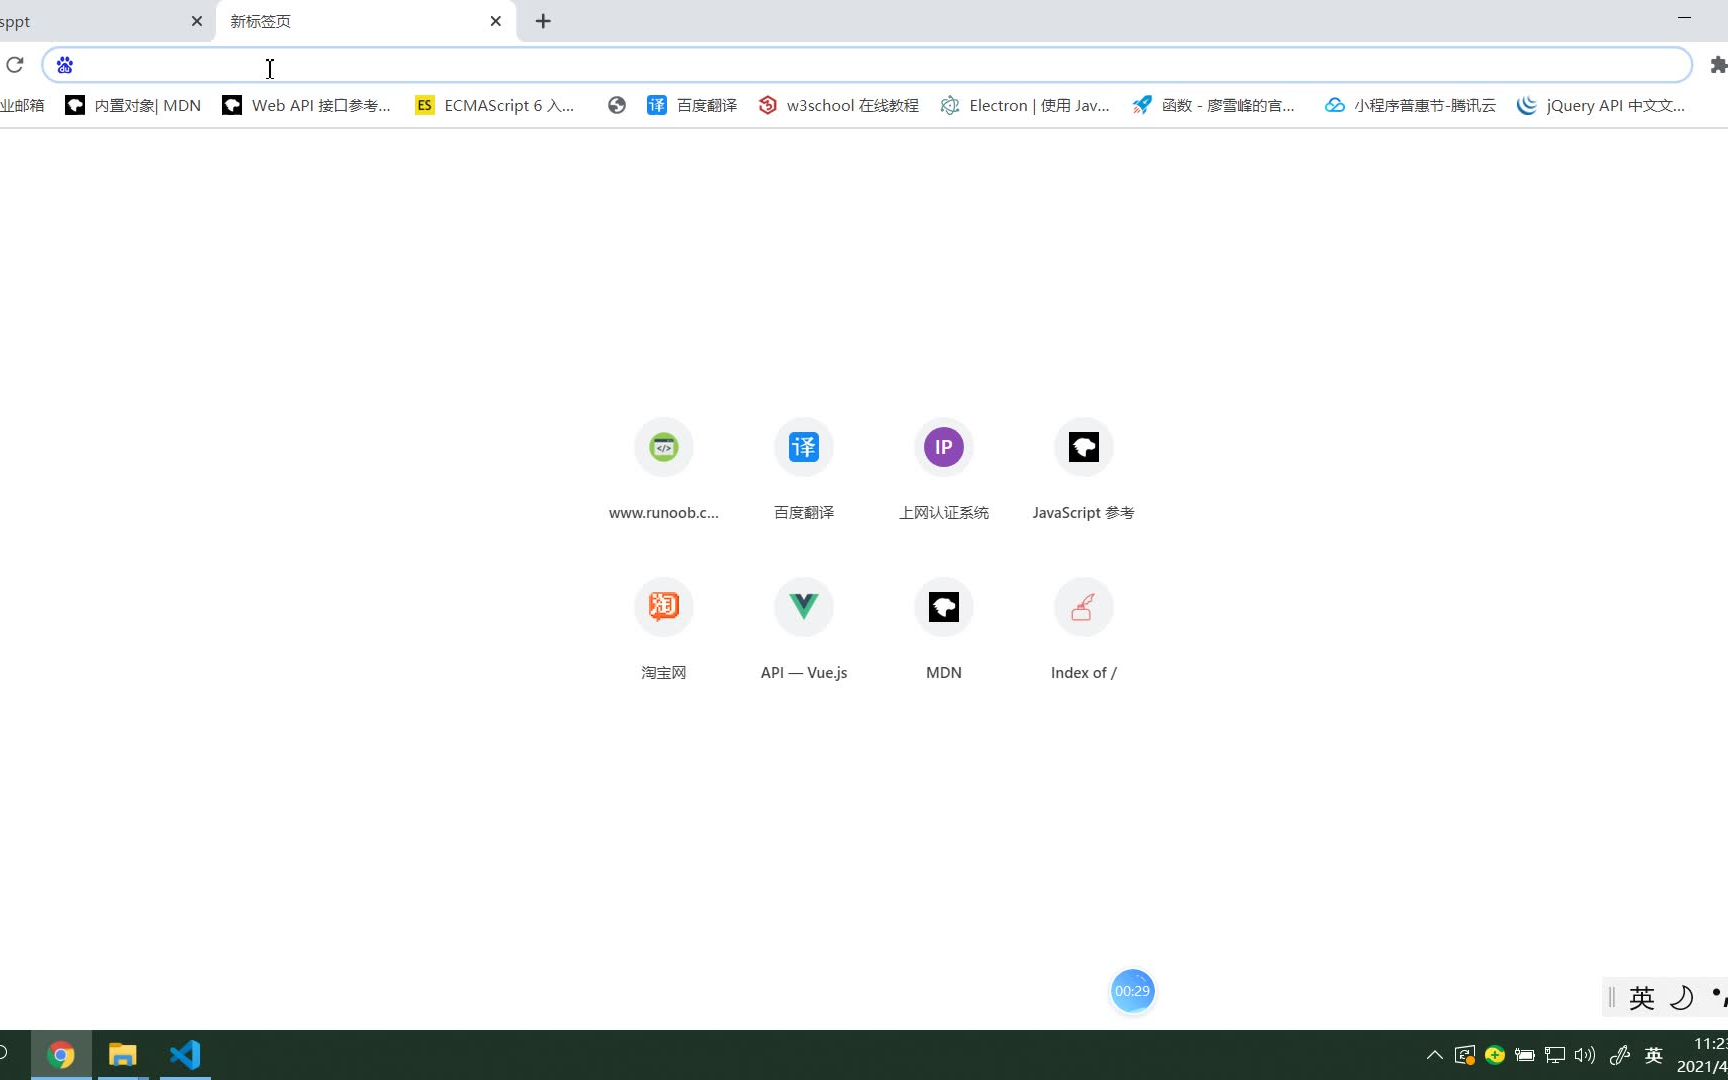
Task: Click the volume speaker tray icon
Action: pyautogui.click(x=1585, y=1055)
